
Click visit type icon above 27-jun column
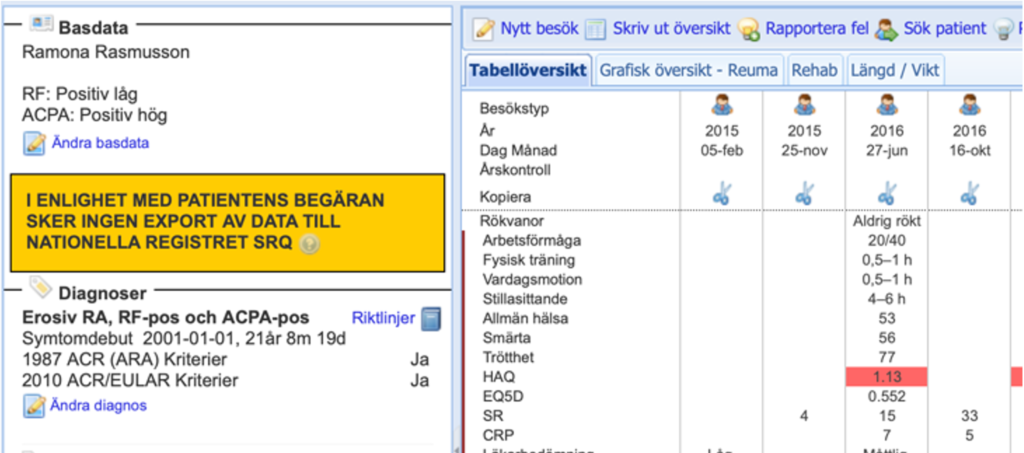[x=886, y=106]
